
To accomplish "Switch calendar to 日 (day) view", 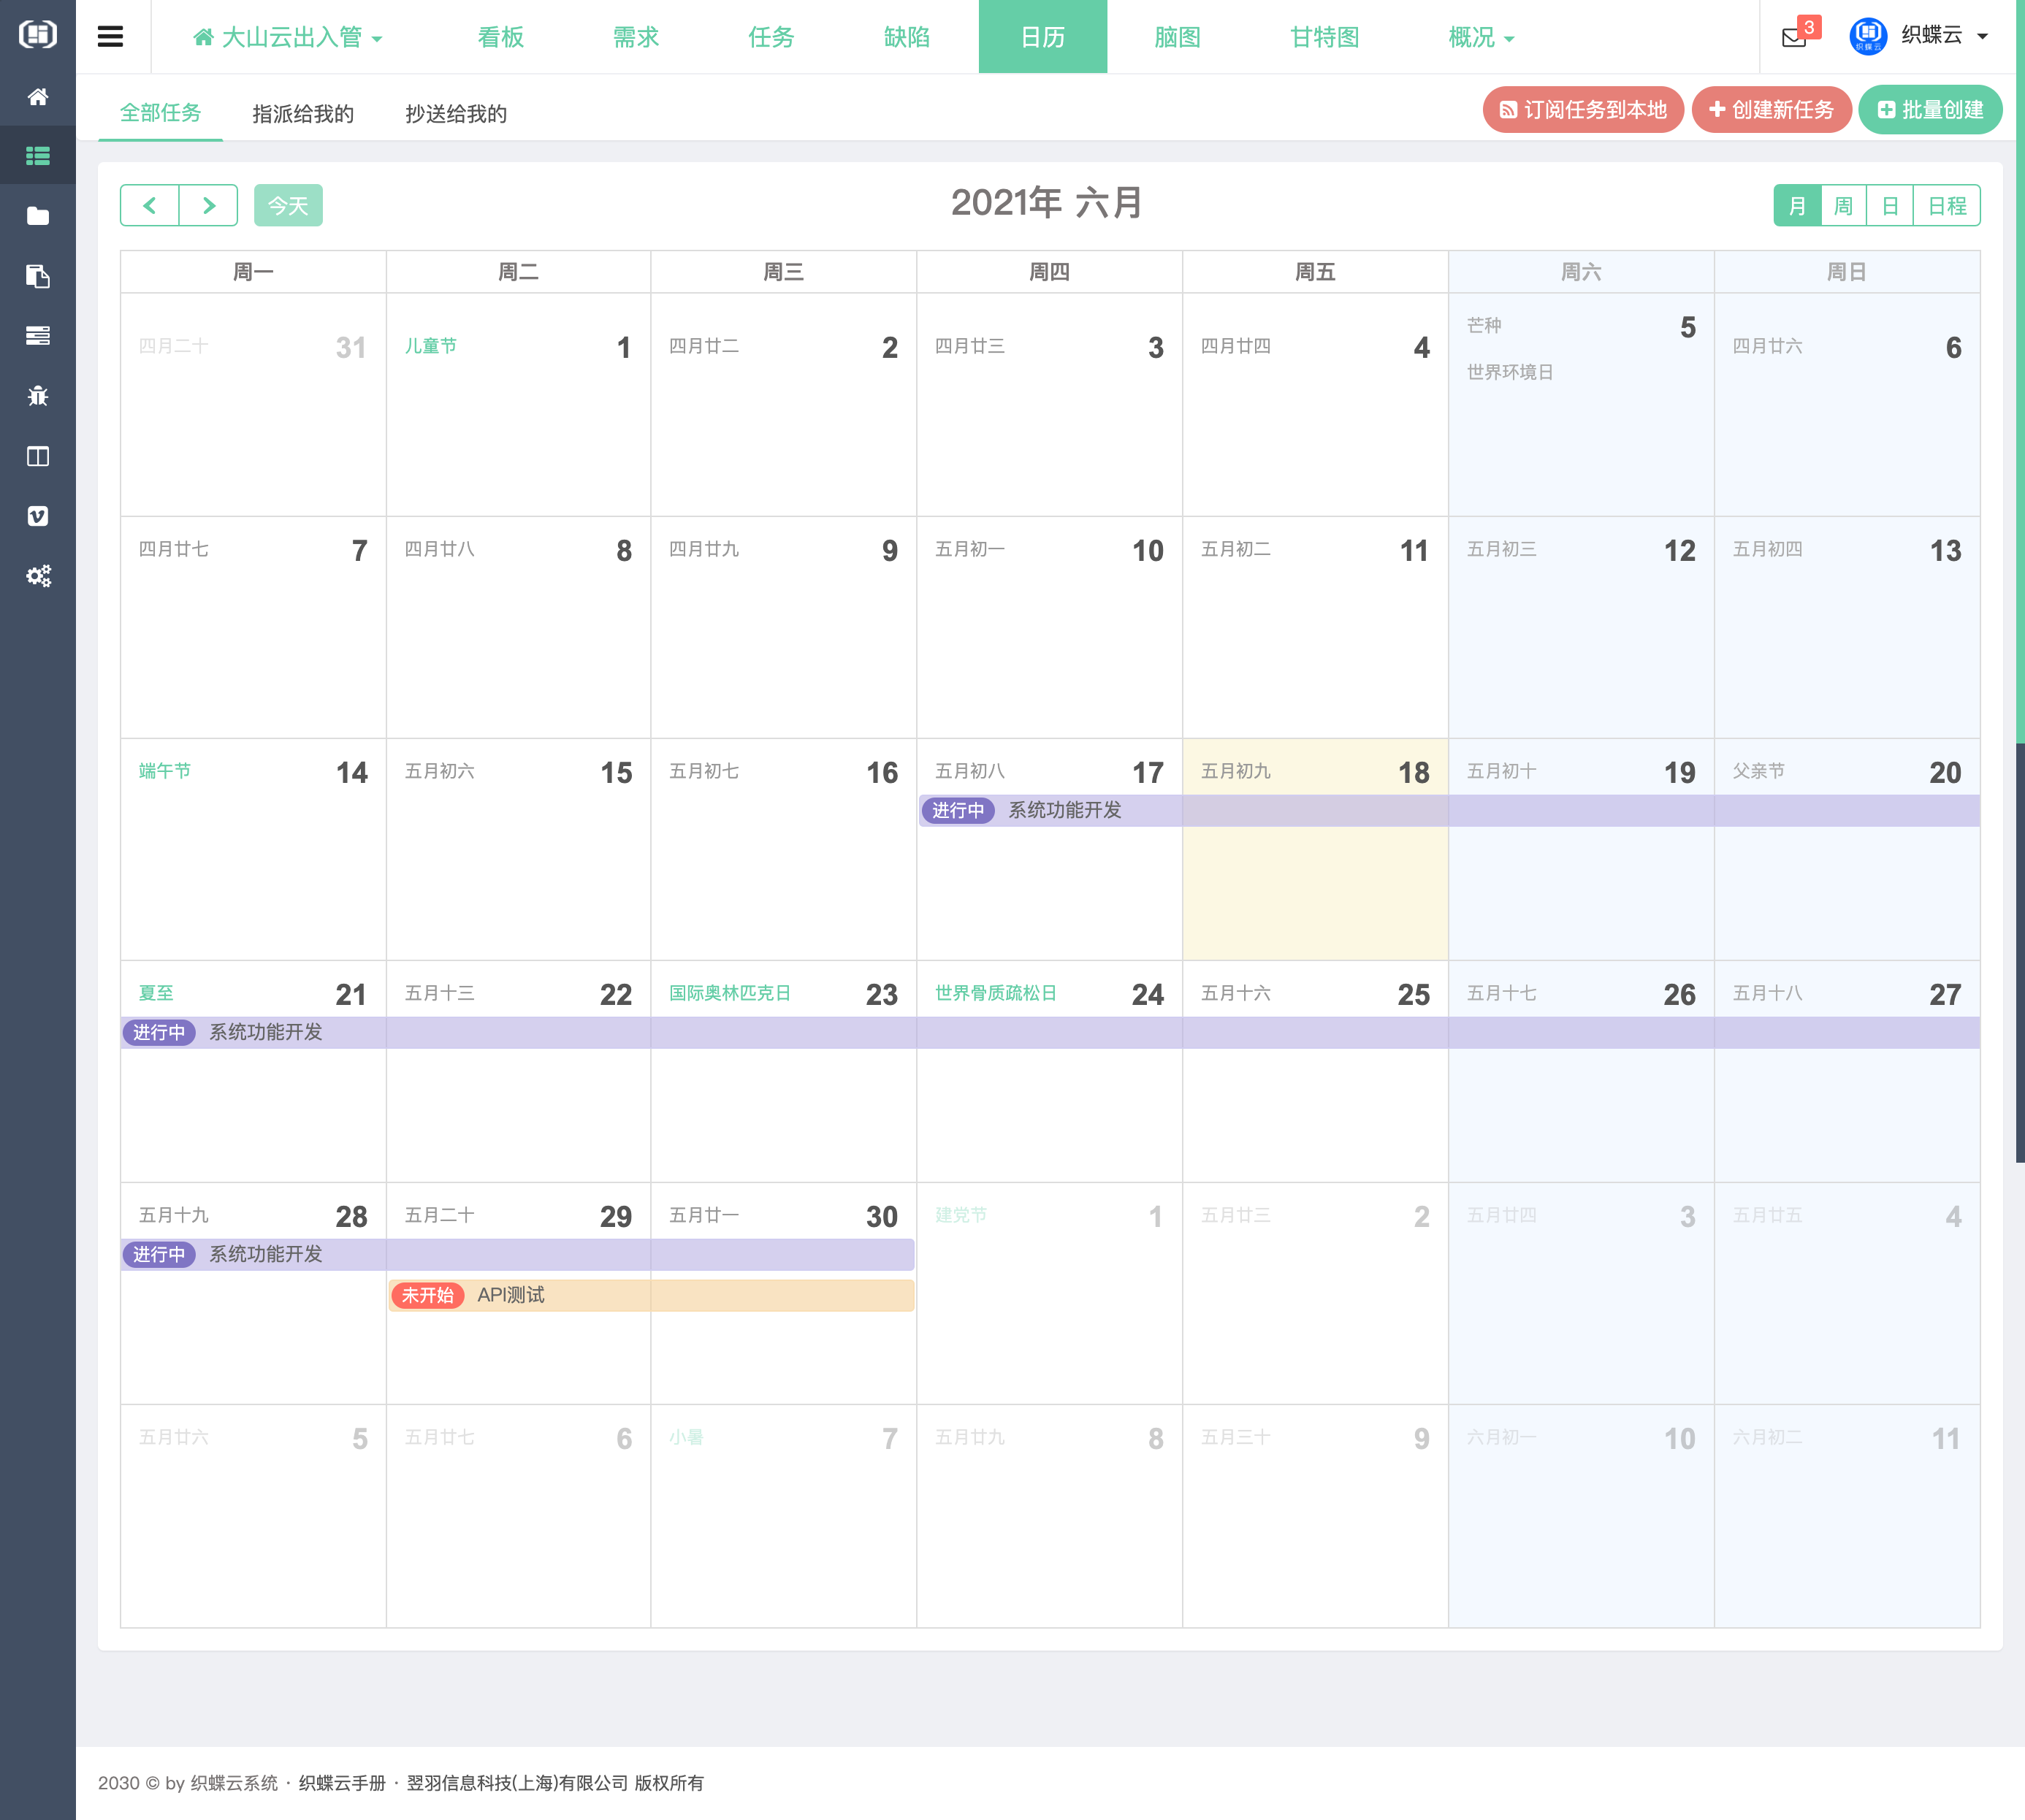I will (1889, 206).
